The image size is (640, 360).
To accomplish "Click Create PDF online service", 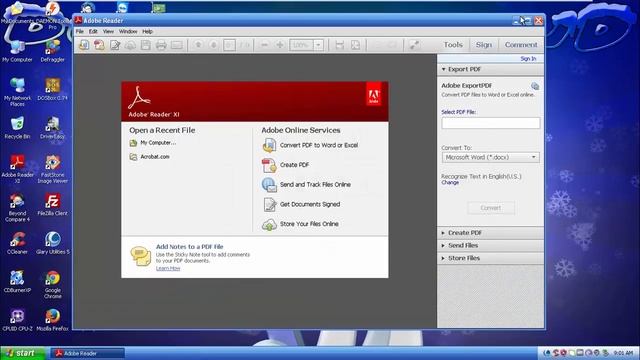I will coord(286,165).
